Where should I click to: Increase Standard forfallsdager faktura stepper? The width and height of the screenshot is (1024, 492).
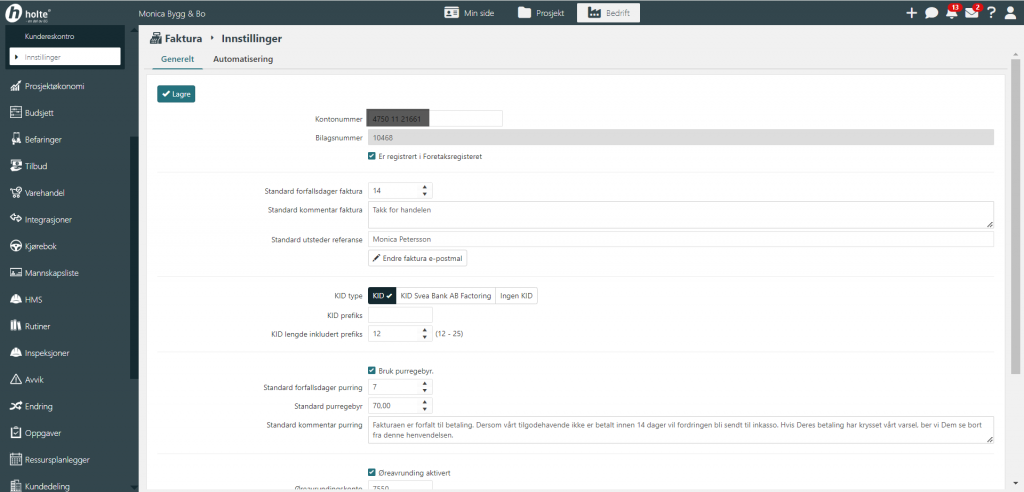[x=425, y=187]
